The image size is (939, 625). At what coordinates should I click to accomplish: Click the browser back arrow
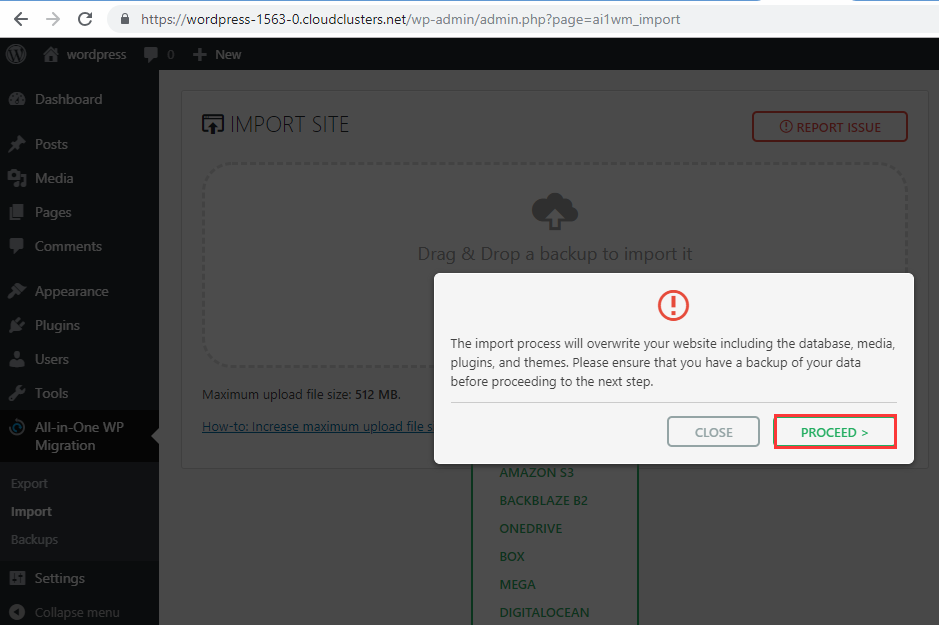21,19
